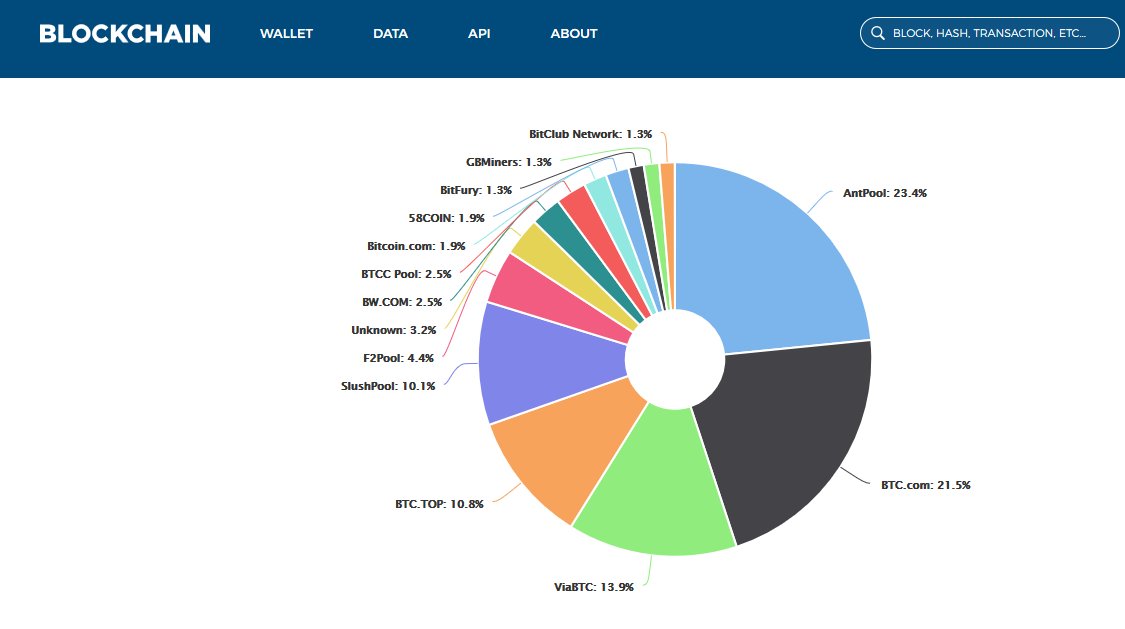Open the ABOUT menu
This screenshot has height=629, width=1125.
click(574, 34)
